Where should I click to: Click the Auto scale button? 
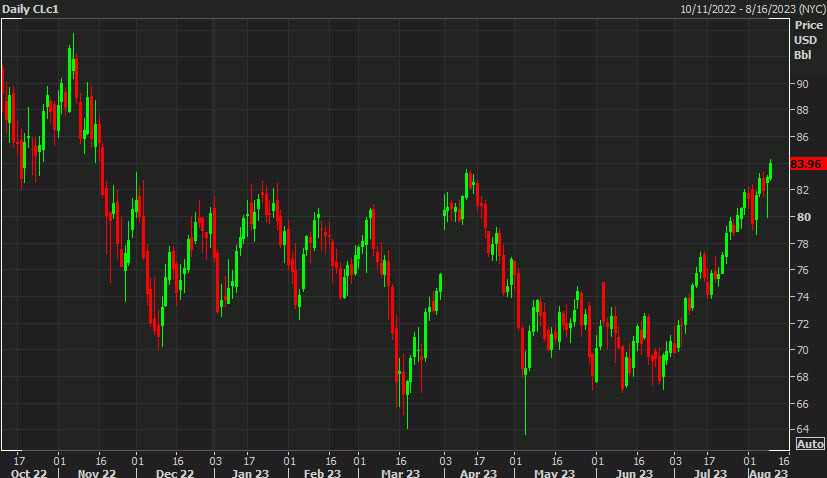(x=810, y=444)
